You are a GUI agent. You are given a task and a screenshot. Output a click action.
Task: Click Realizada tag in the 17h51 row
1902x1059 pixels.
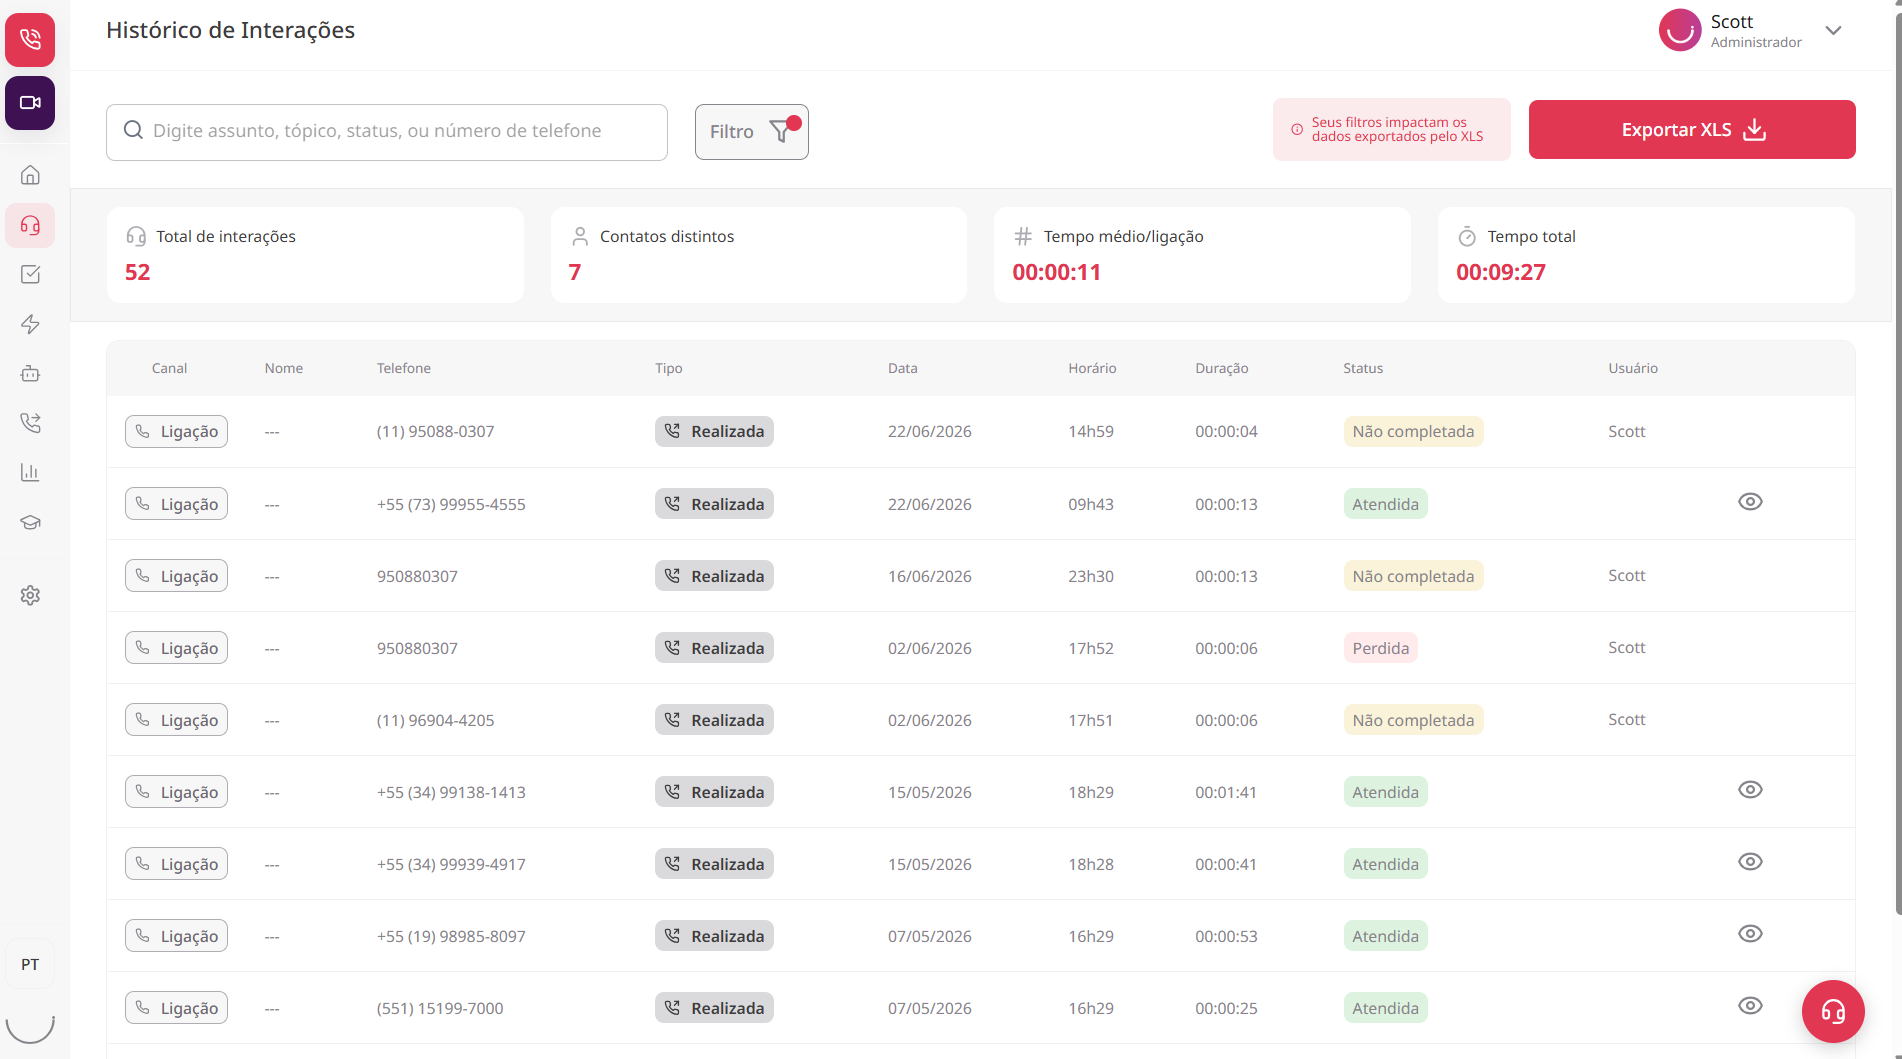pos(714,720)
